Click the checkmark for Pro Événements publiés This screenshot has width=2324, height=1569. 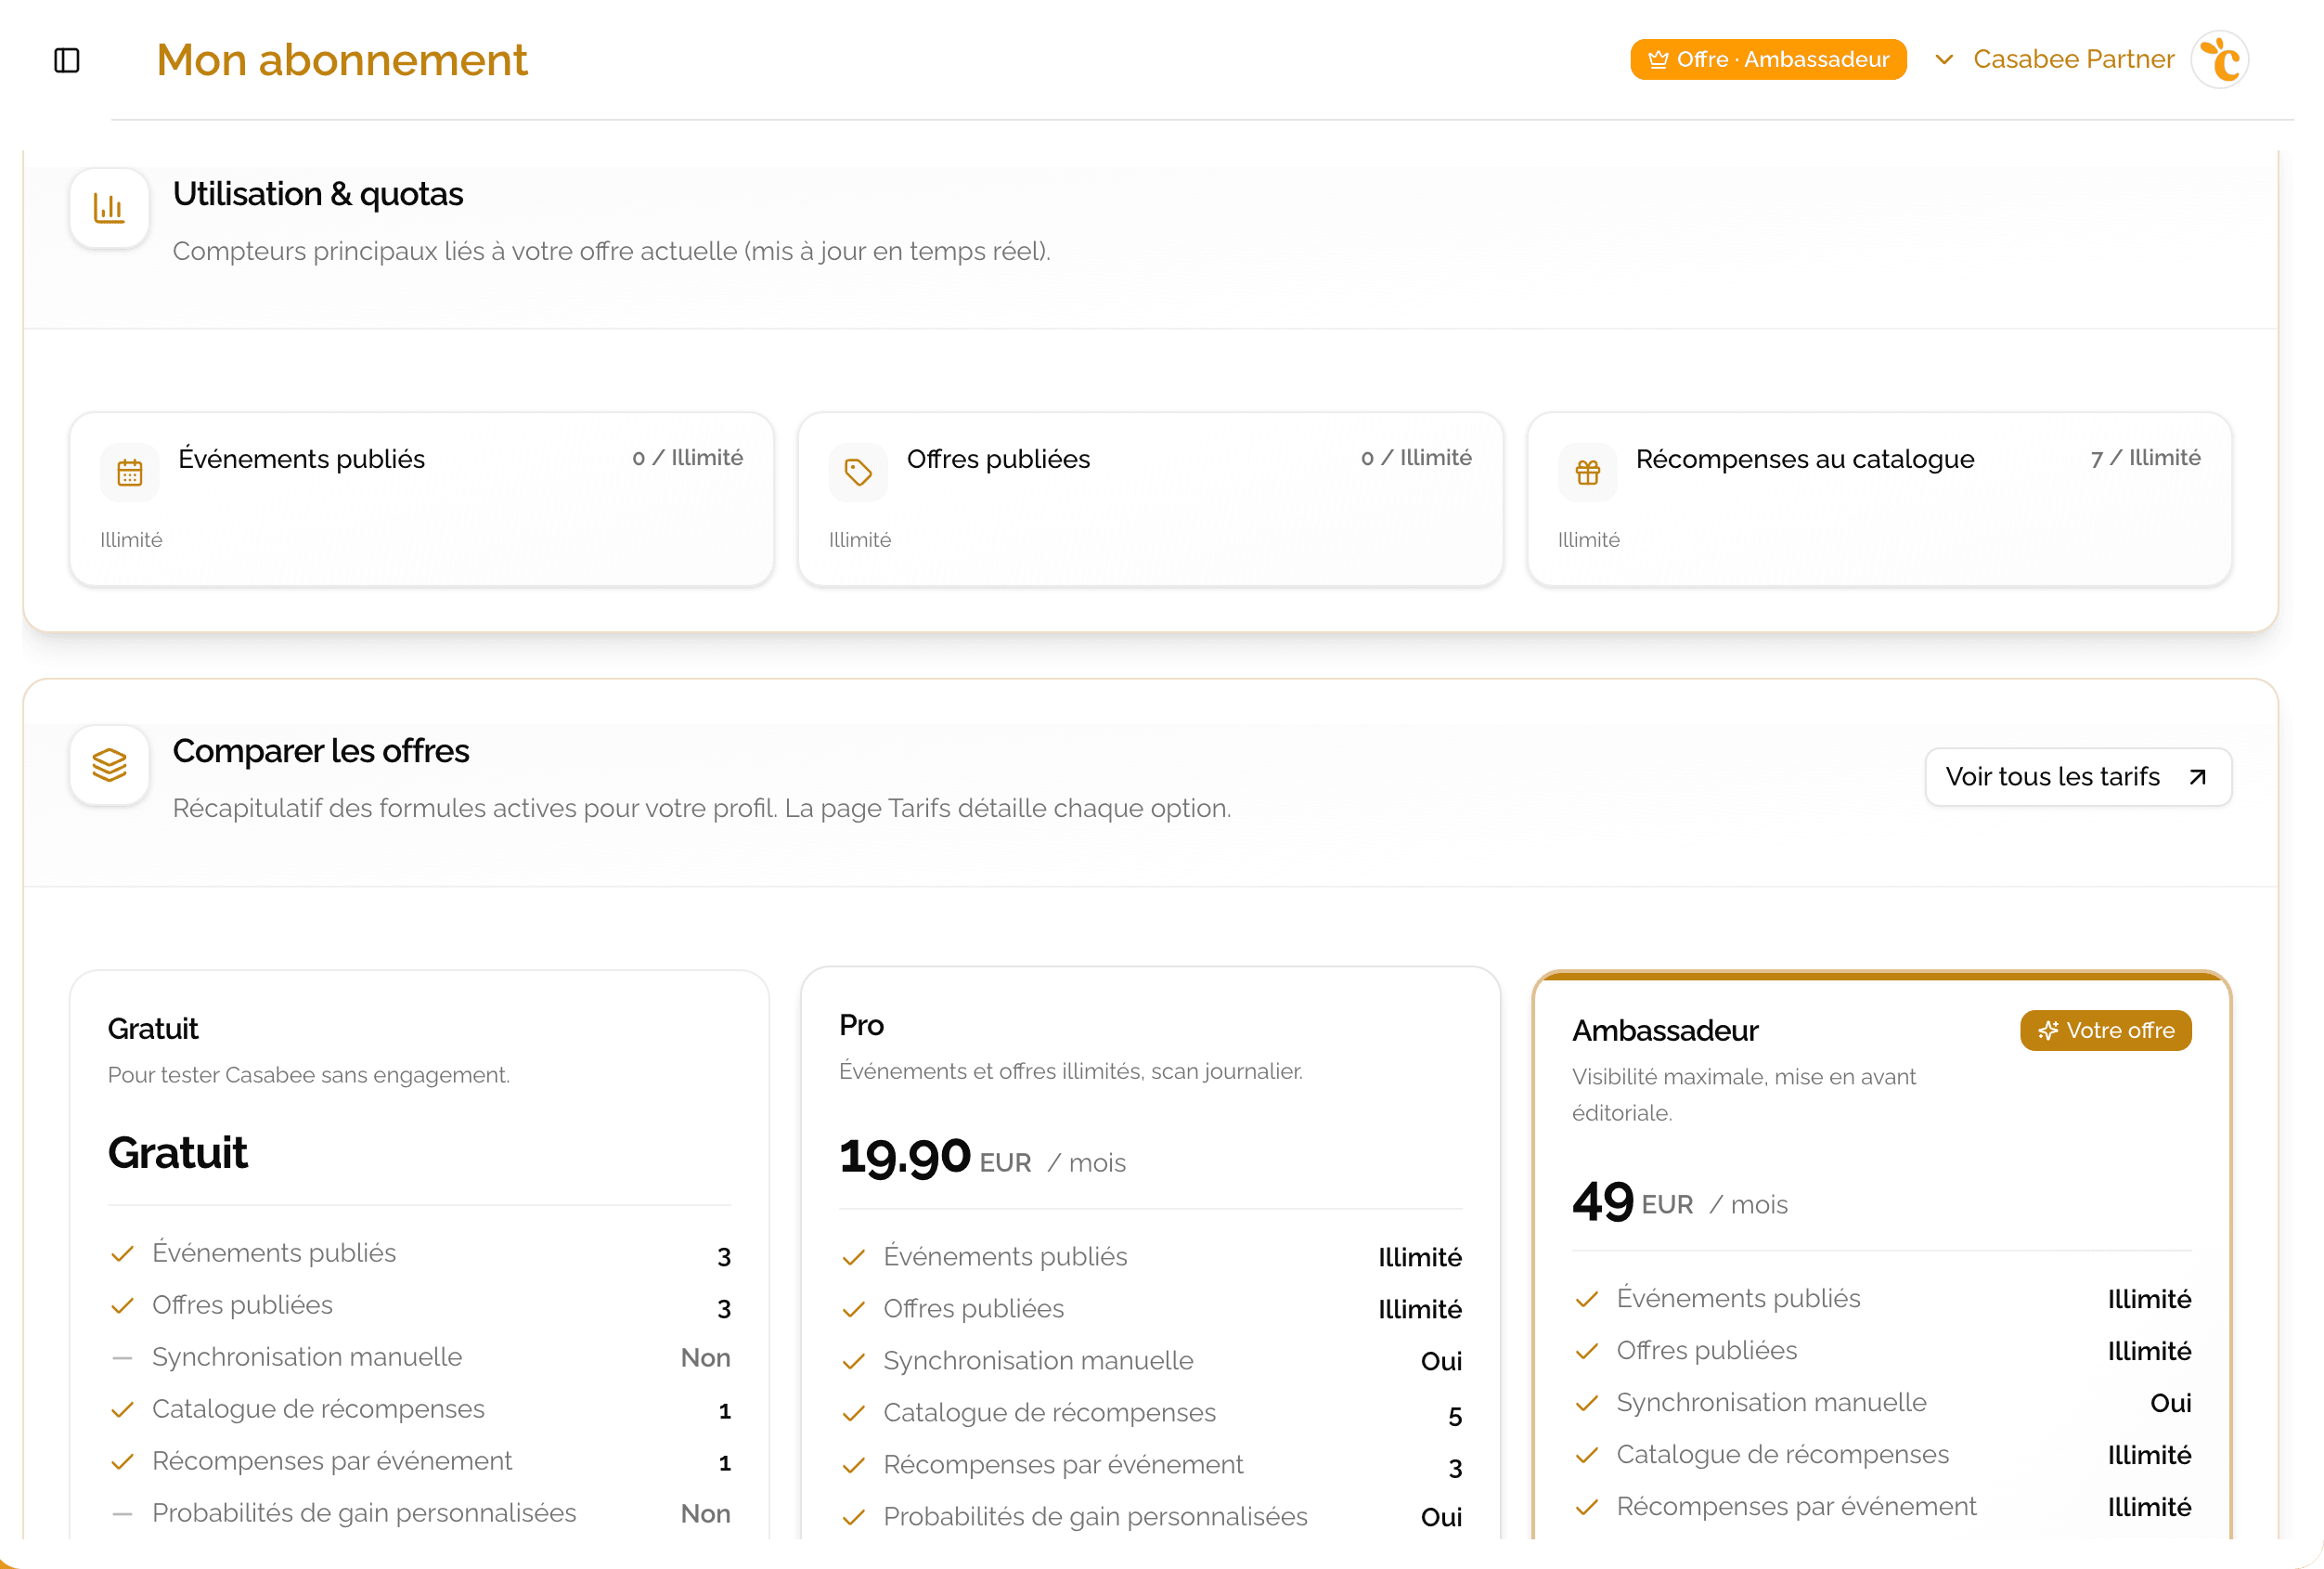pos(853,1258)
